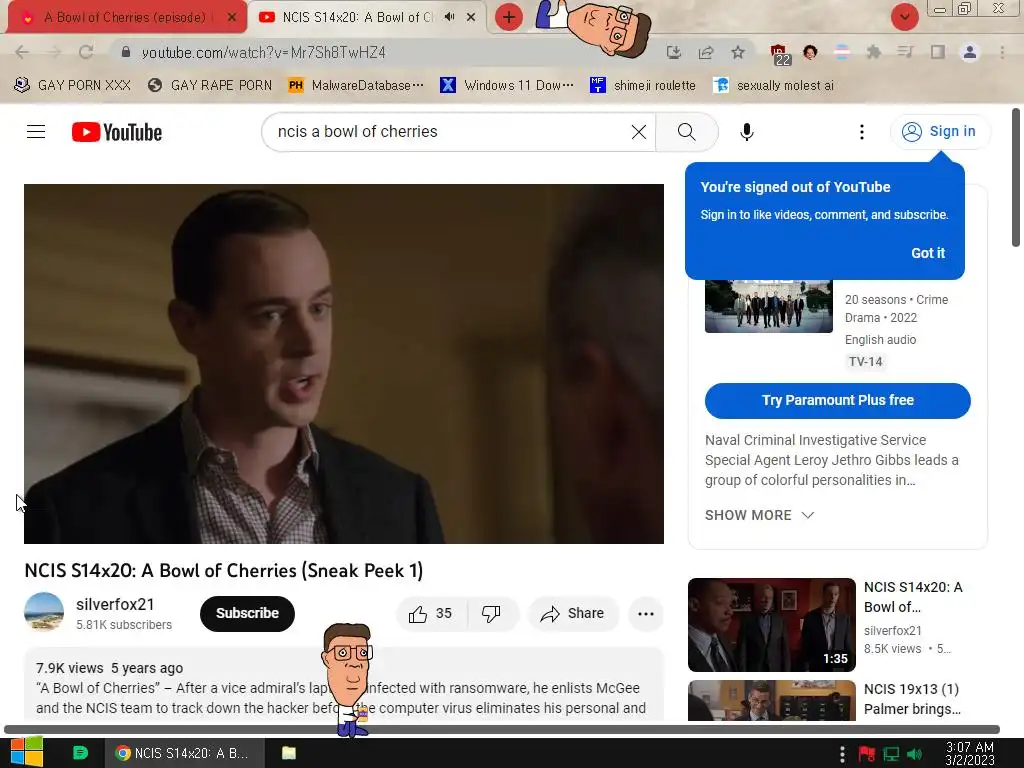Dismiss the signed-out popup with Got it
This screenshot has width=1024, height=768.
click(928, 253)
